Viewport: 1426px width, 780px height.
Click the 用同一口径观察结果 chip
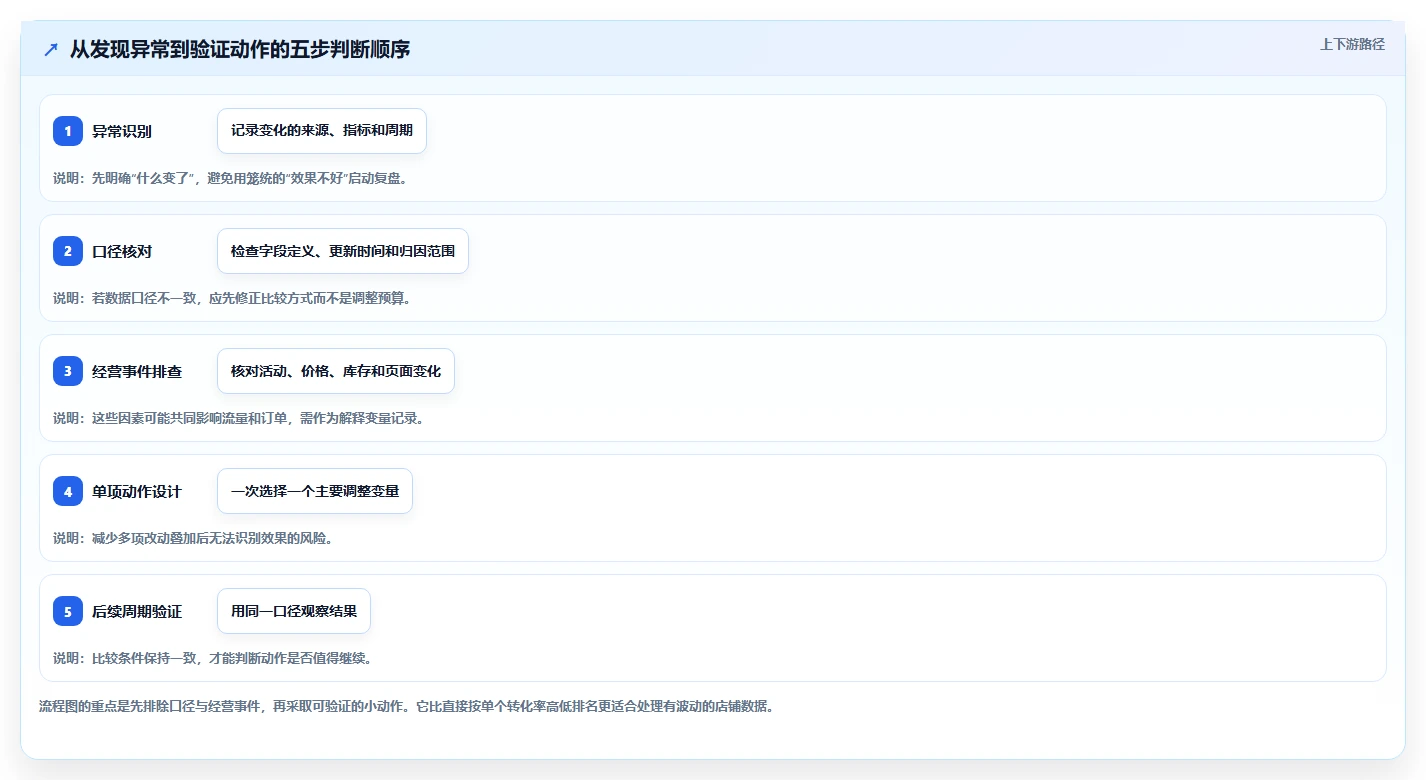(294, 611)
